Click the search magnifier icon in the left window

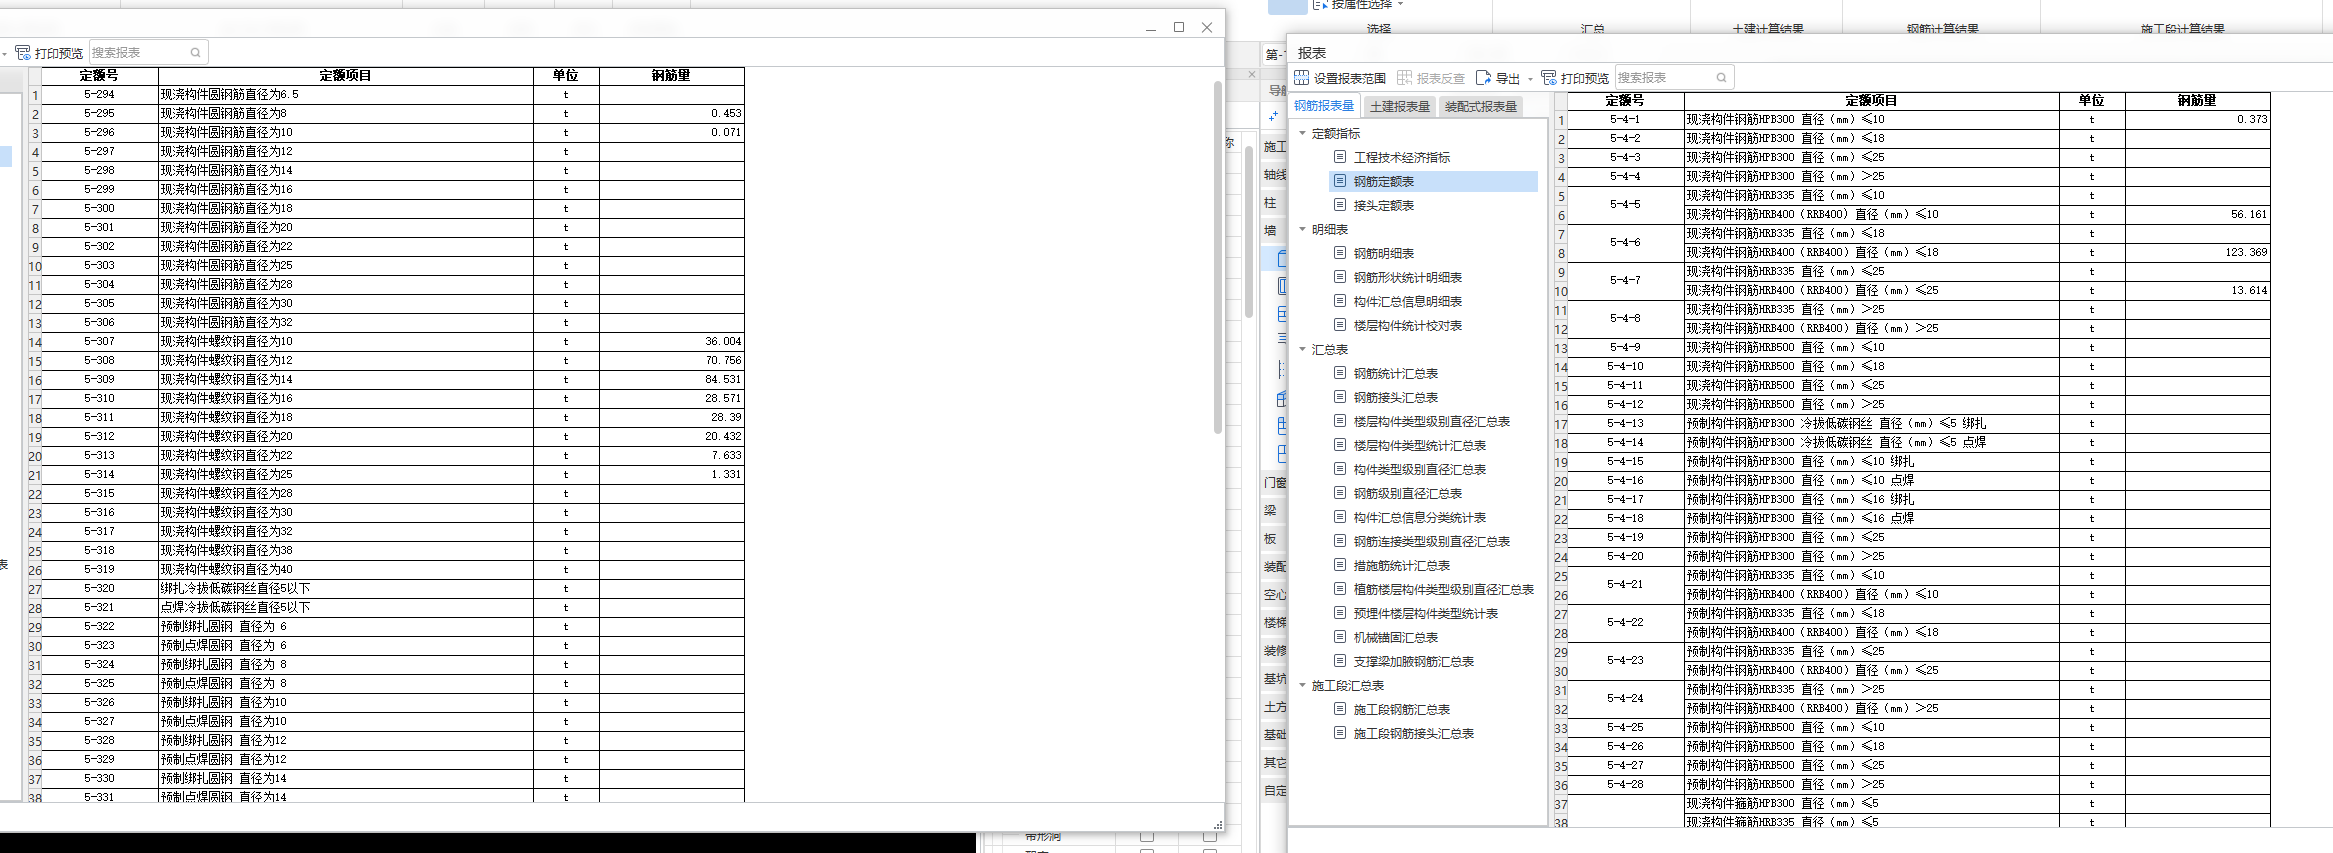tap(195, 53)
